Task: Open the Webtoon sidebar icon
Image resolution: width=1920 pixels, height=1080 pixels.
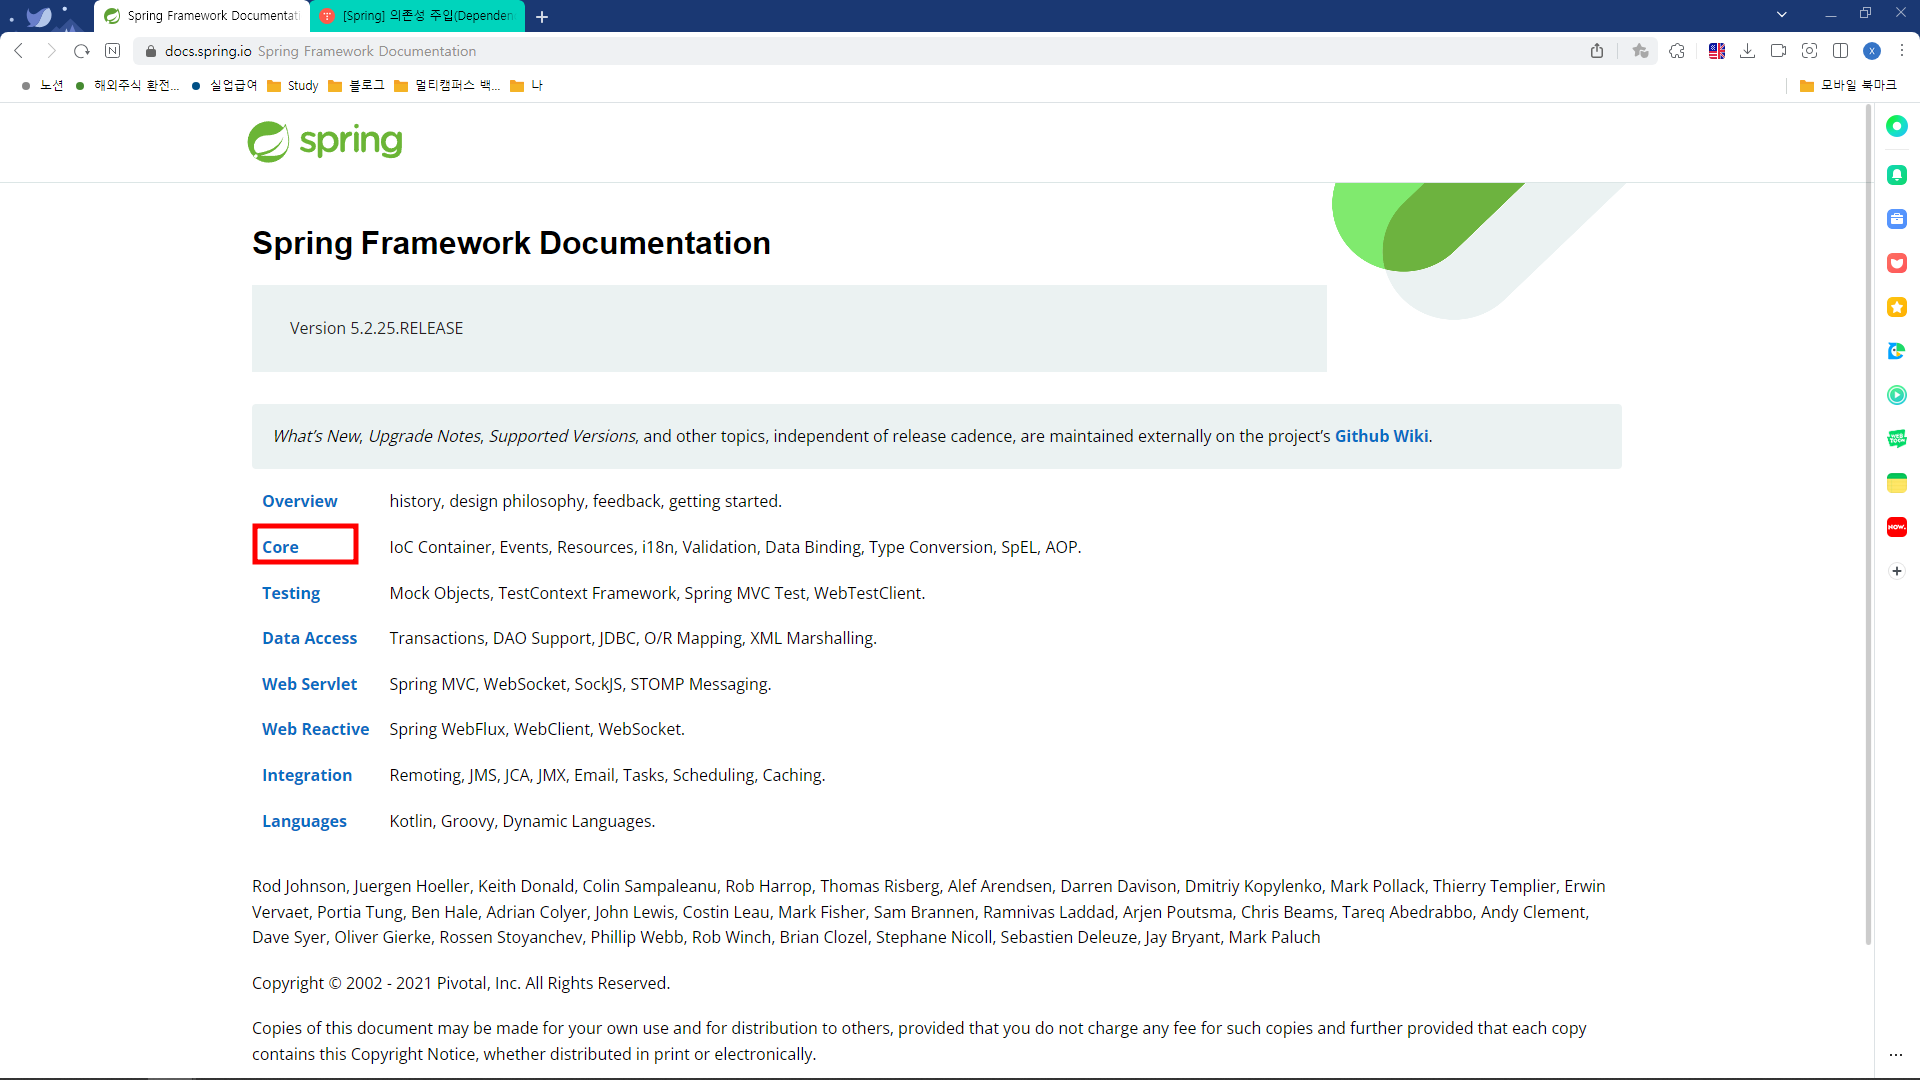Action: point(1897,439)
